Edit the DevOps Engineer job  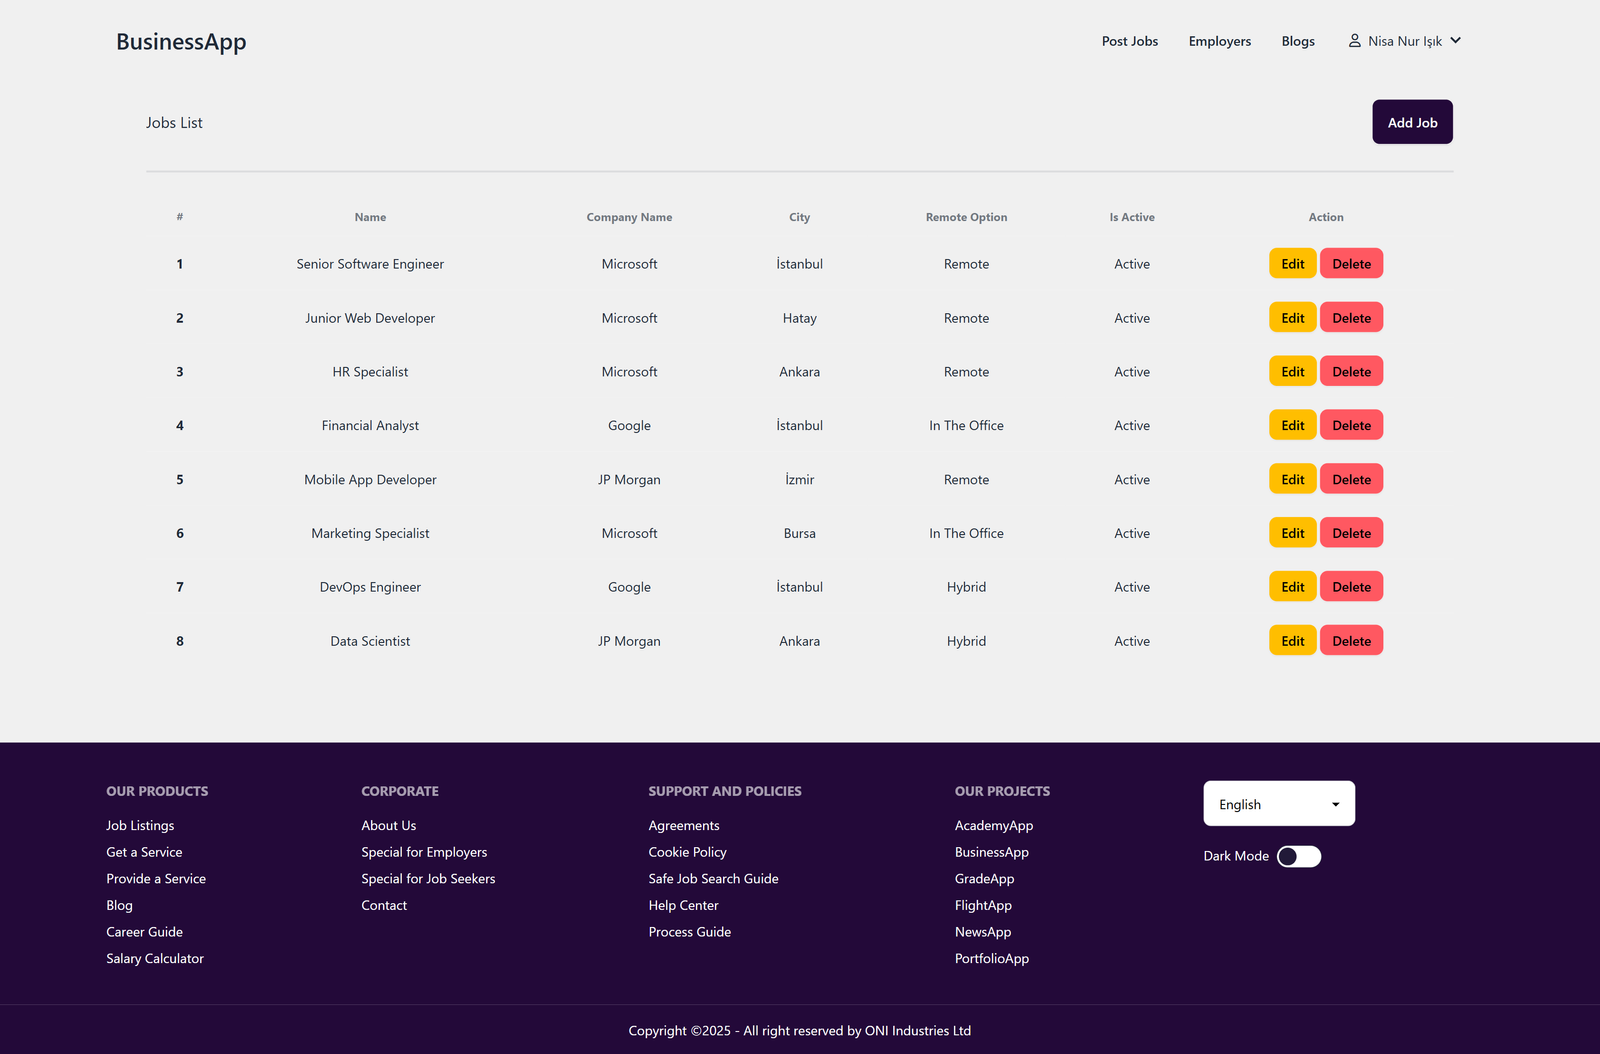1292,587
